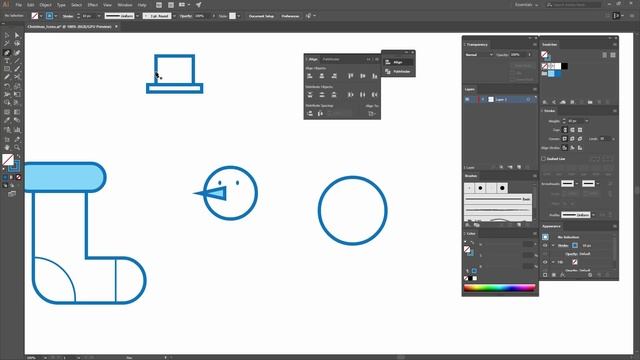
Task: Open the Align To dropdown
Action: click(x=372, y=113)
